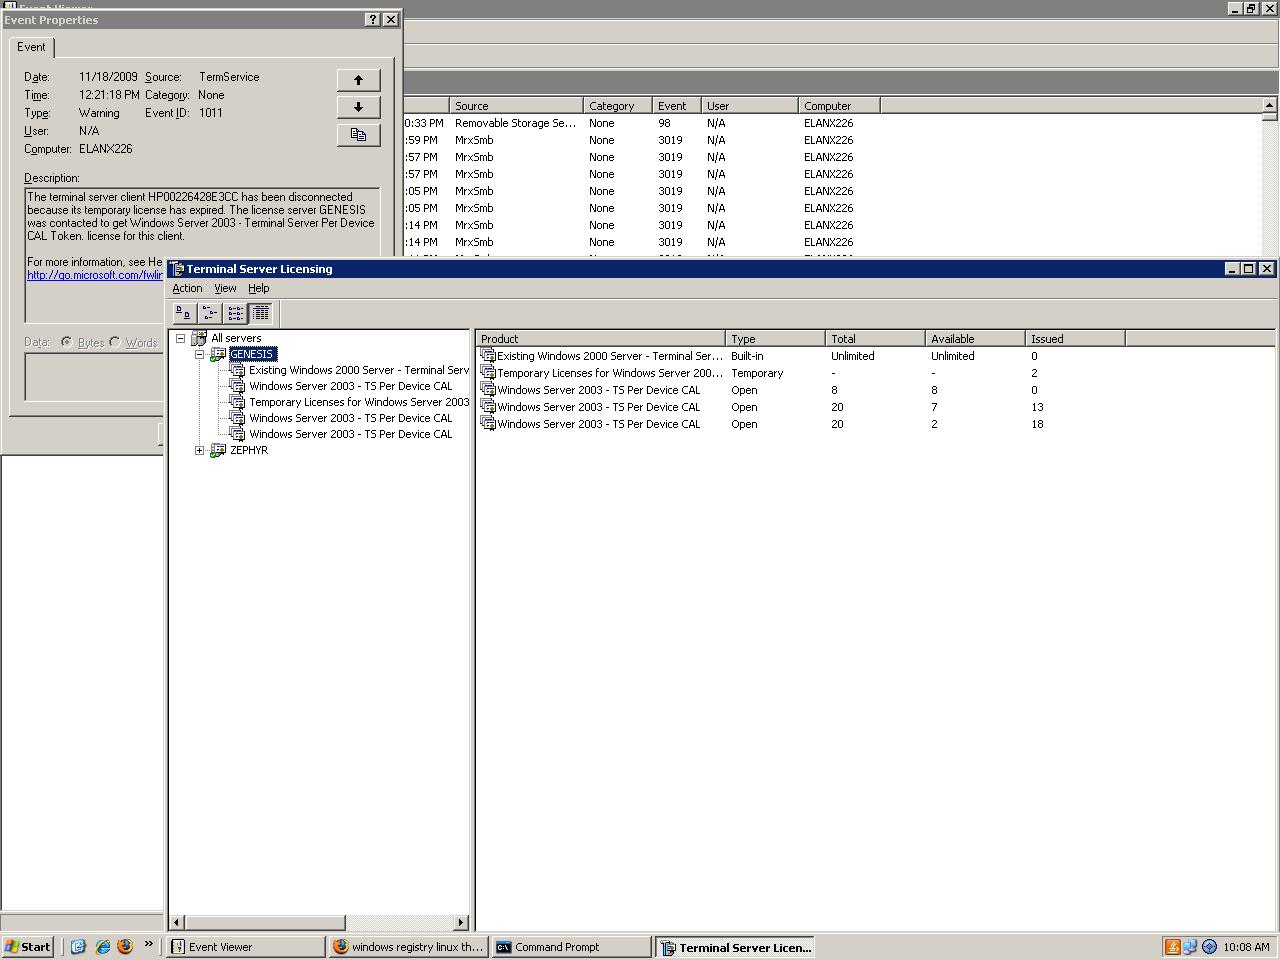Screen dimensions: 1280x960
Task: Click Event Viewer scrollbar up arrow
Action: 1269,105
